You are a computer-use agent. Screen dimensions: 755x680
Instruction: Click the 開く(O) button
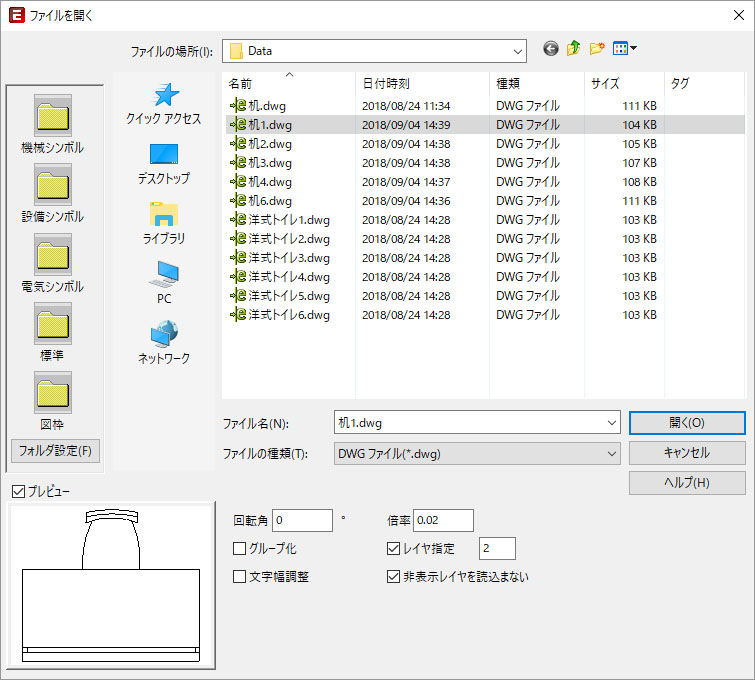[687, 423]
